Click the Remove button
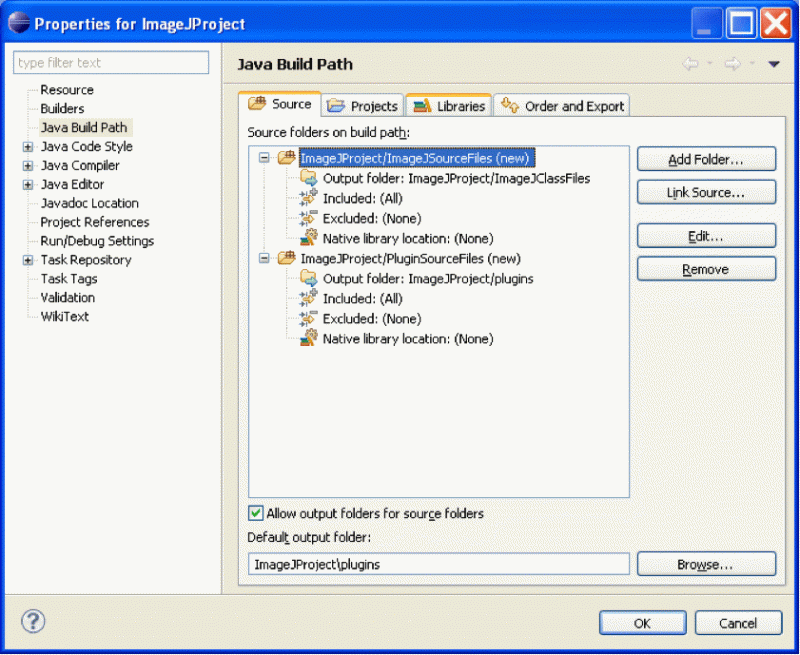The width and height of the screenshot is (800, 655). point(706,269)
